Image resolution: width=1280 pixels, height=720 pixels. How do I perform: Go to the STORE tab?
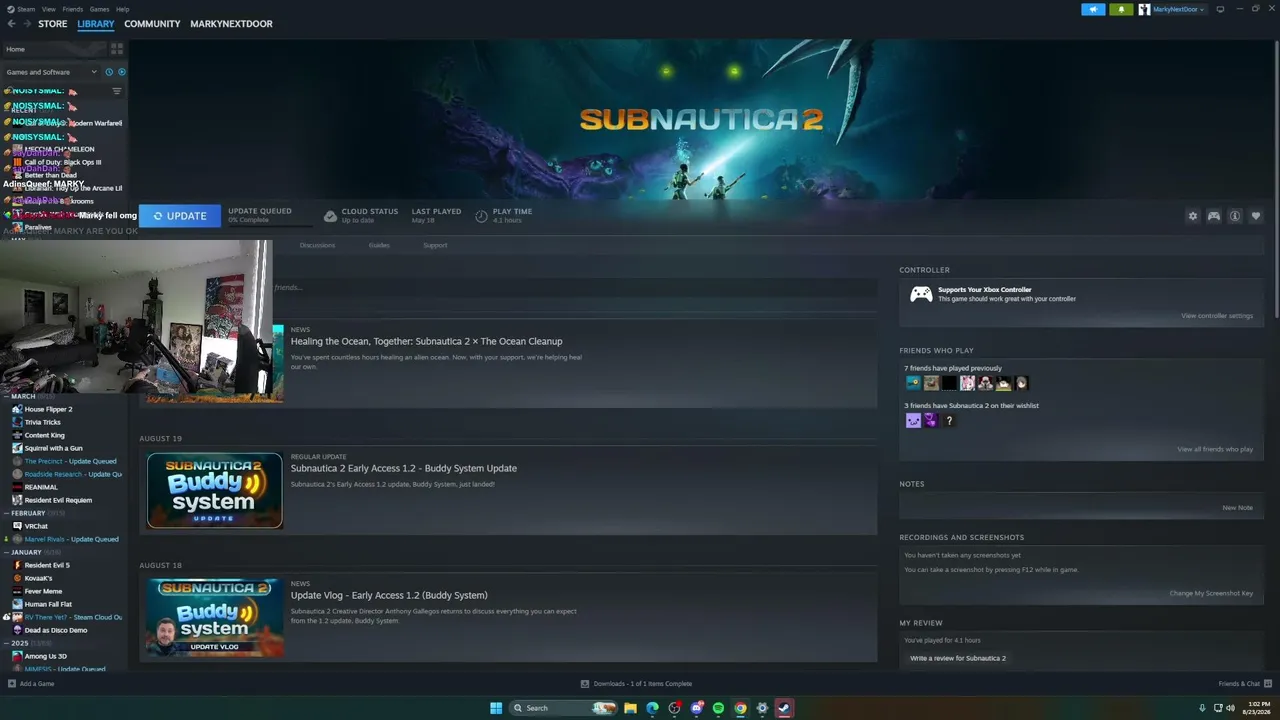(53, 24)
